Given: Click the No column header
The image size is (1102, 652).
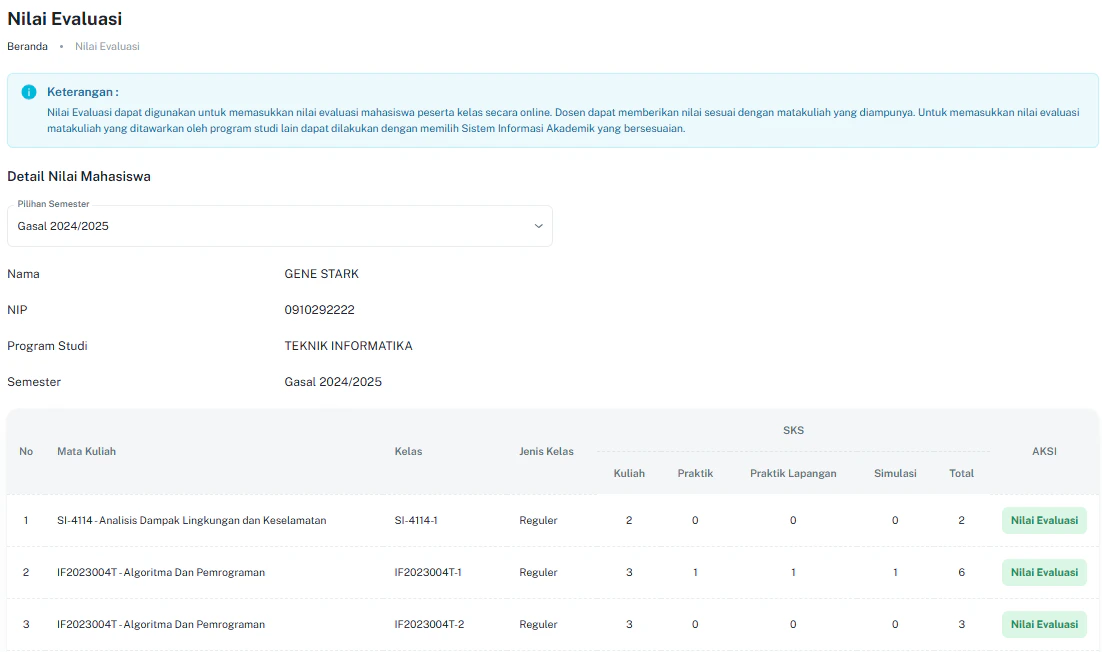Looking at the screenshot, I should click(26, 452).
